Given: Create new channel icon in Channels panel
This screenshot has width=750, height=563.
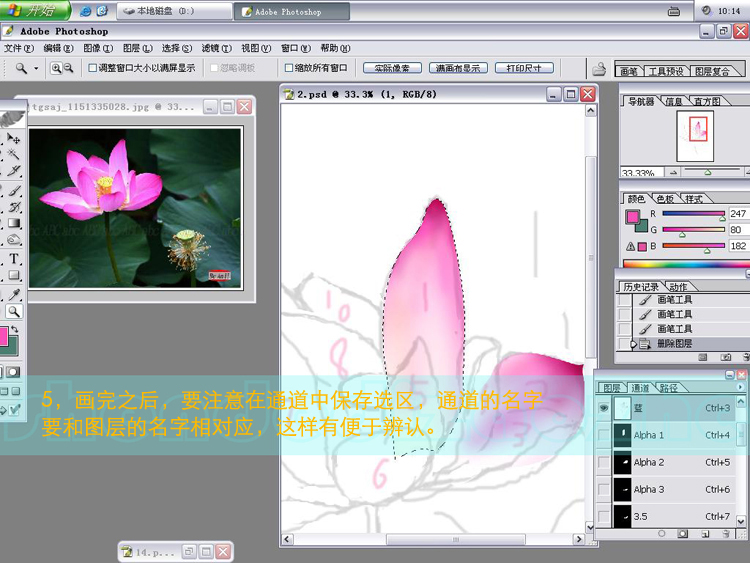Looking at the screenshot, I should tap(705, 534).
